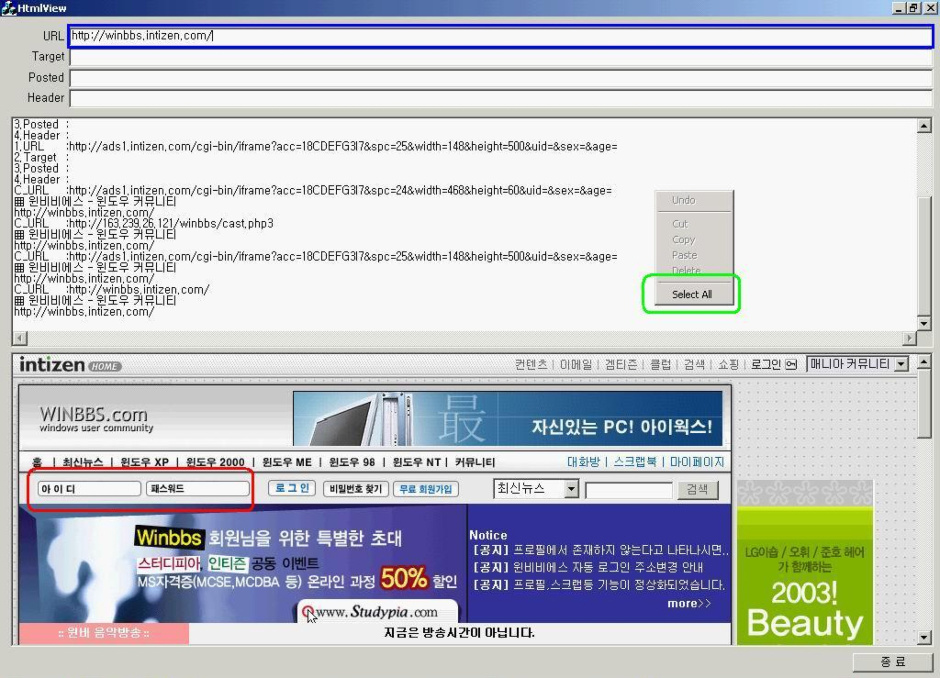Click the more>> link under Notice
This screenshot has height=678, width=940.
(x=689, y=604)
